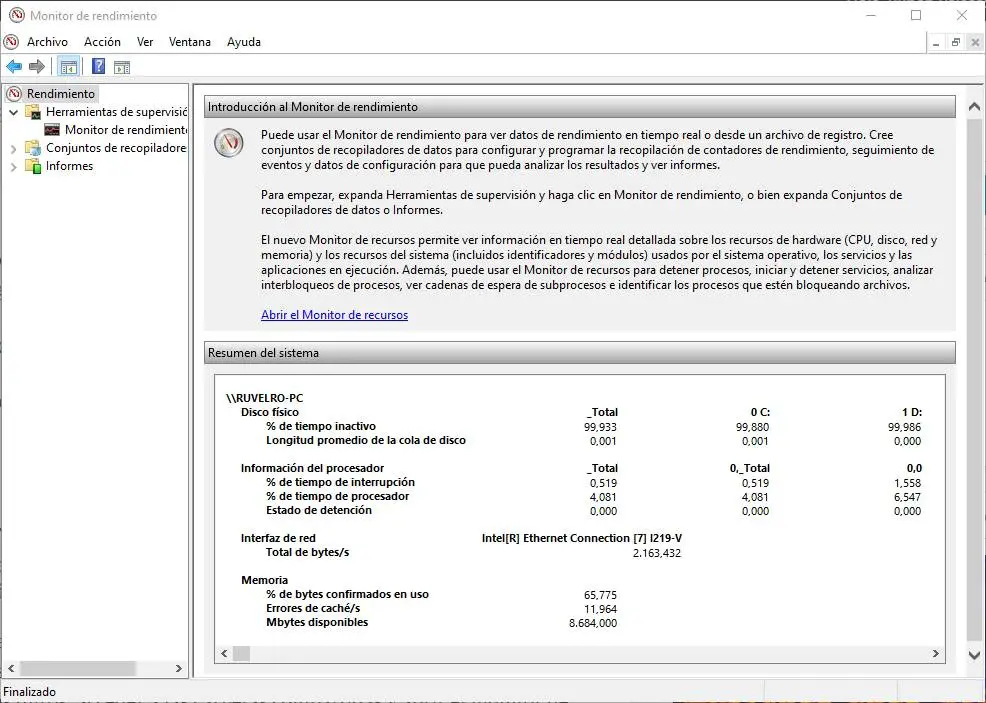Viewport: 986px width, 703px height.
Task: Click the app icon in the menu bar
Action: [11, 42]
